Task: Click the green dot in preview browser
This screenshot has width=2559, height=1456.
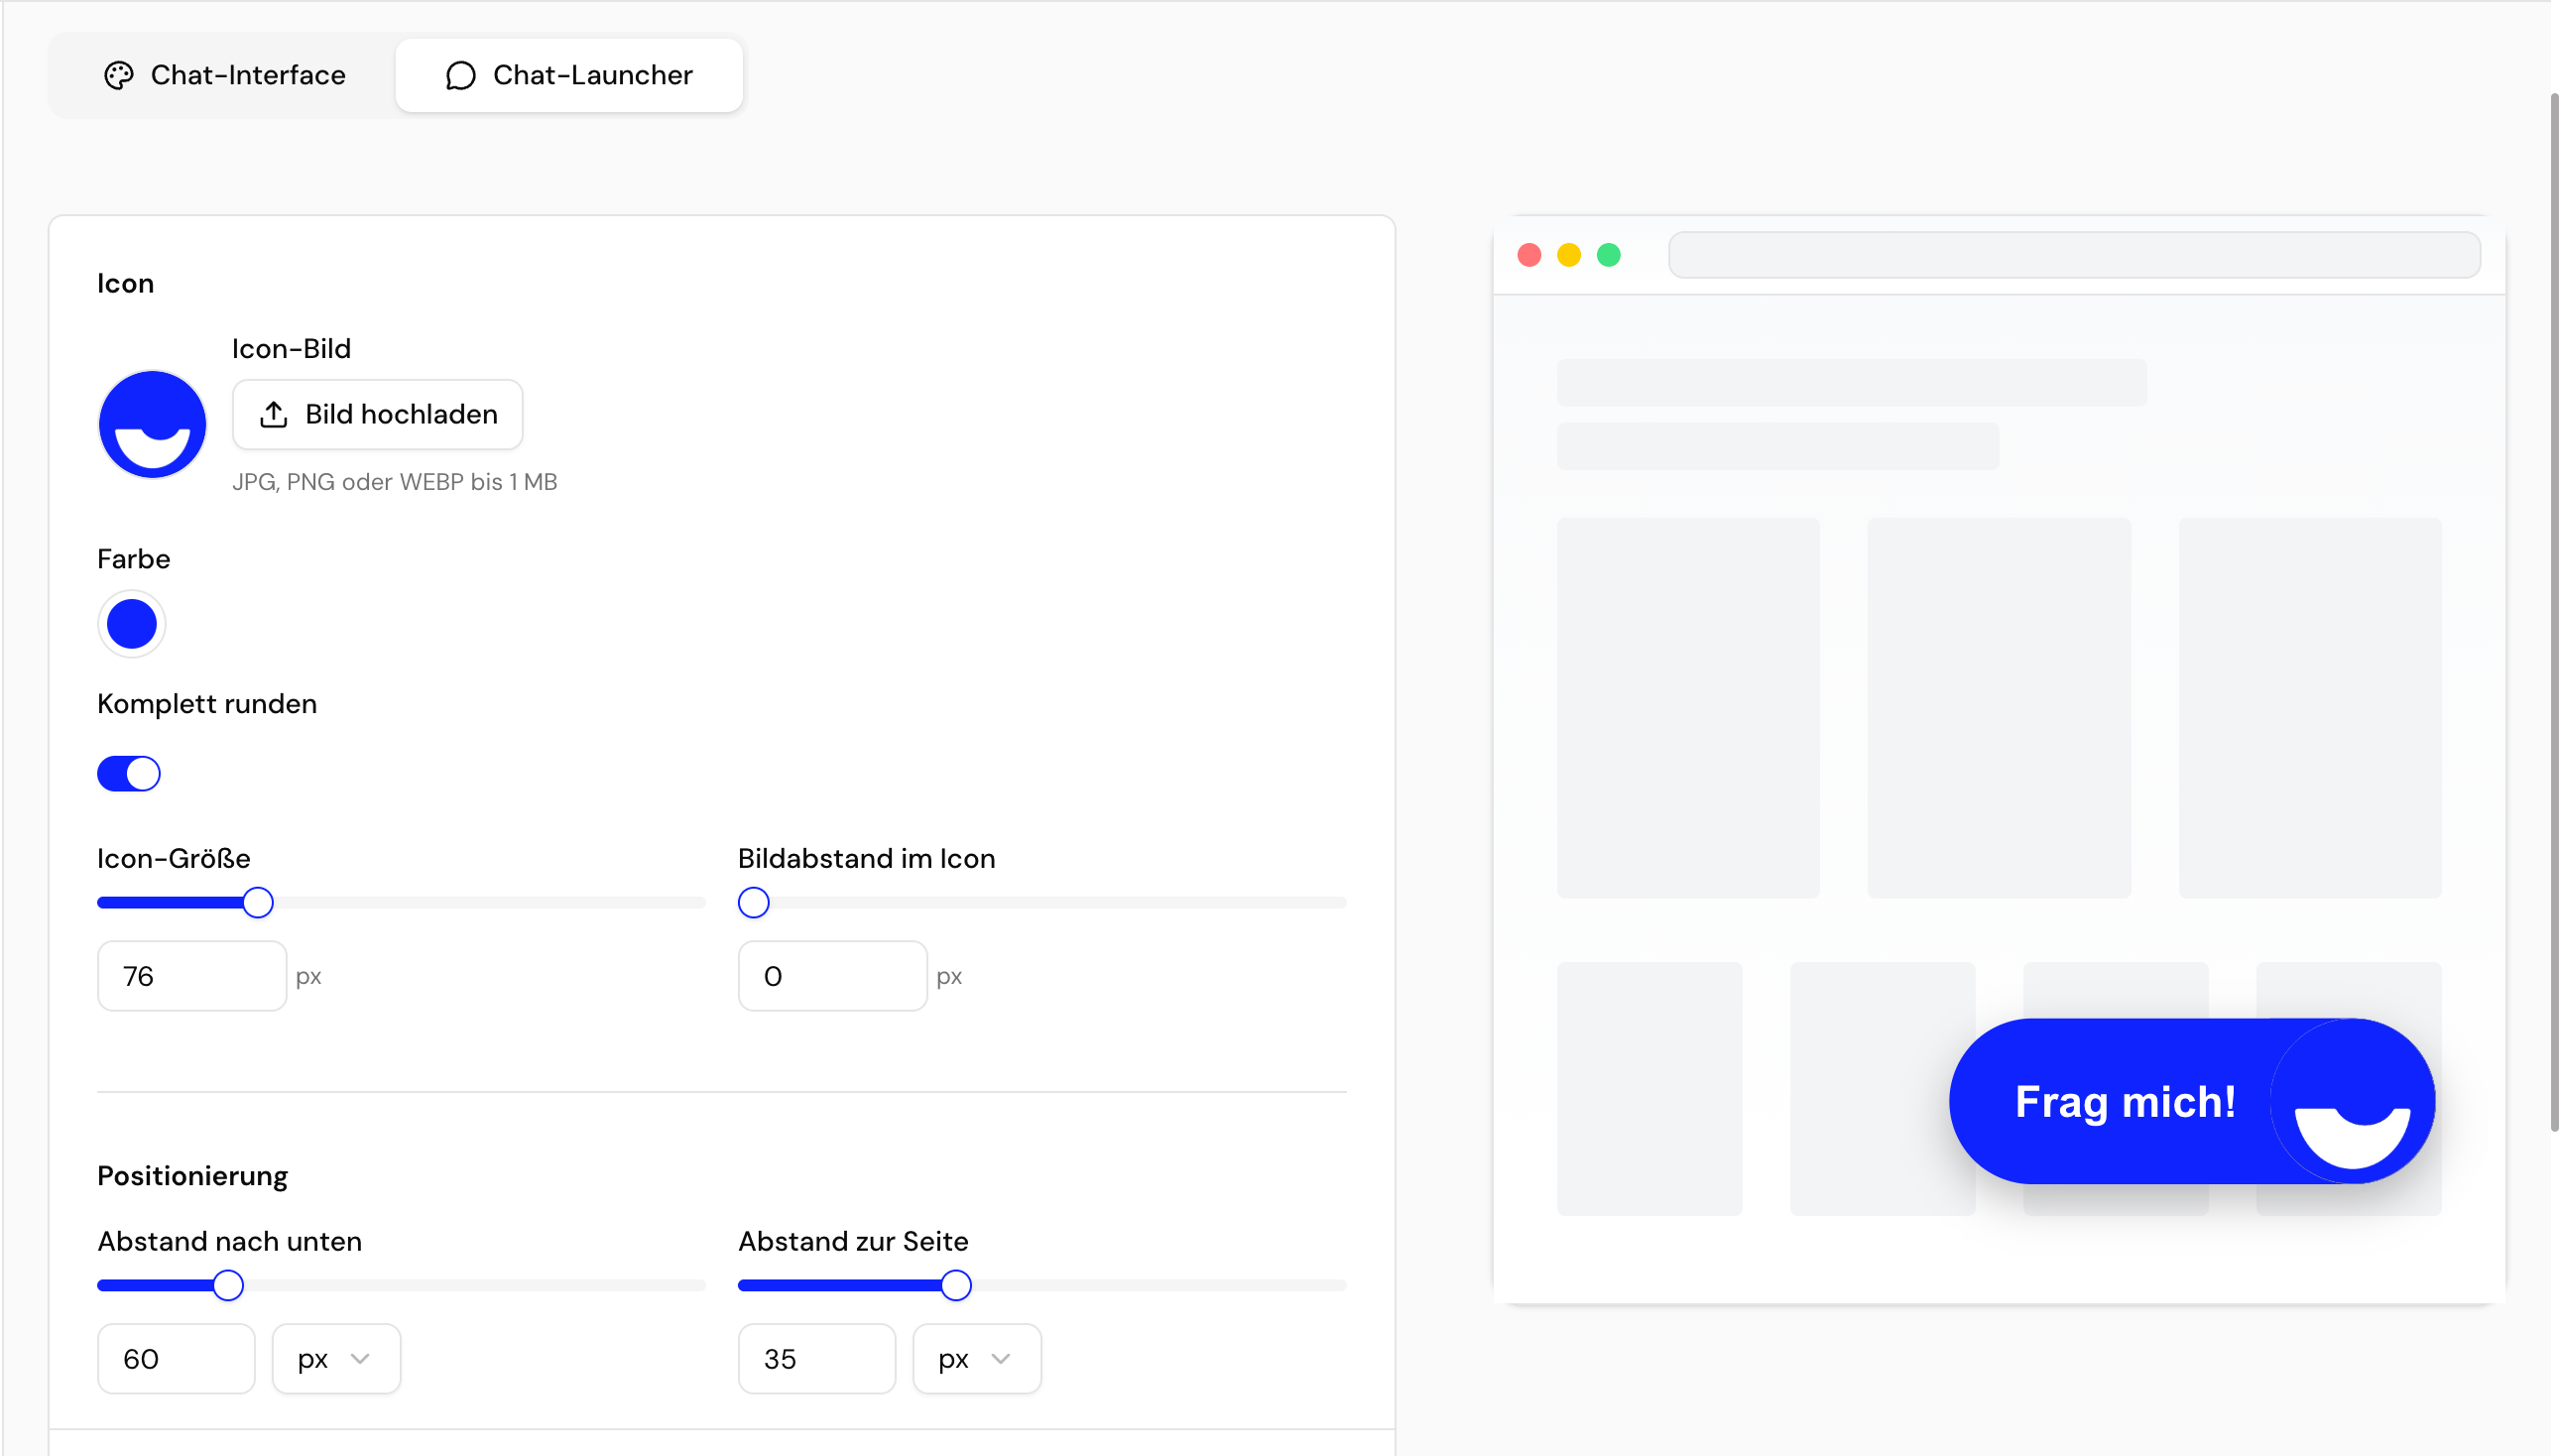Action: [1608, 255]
